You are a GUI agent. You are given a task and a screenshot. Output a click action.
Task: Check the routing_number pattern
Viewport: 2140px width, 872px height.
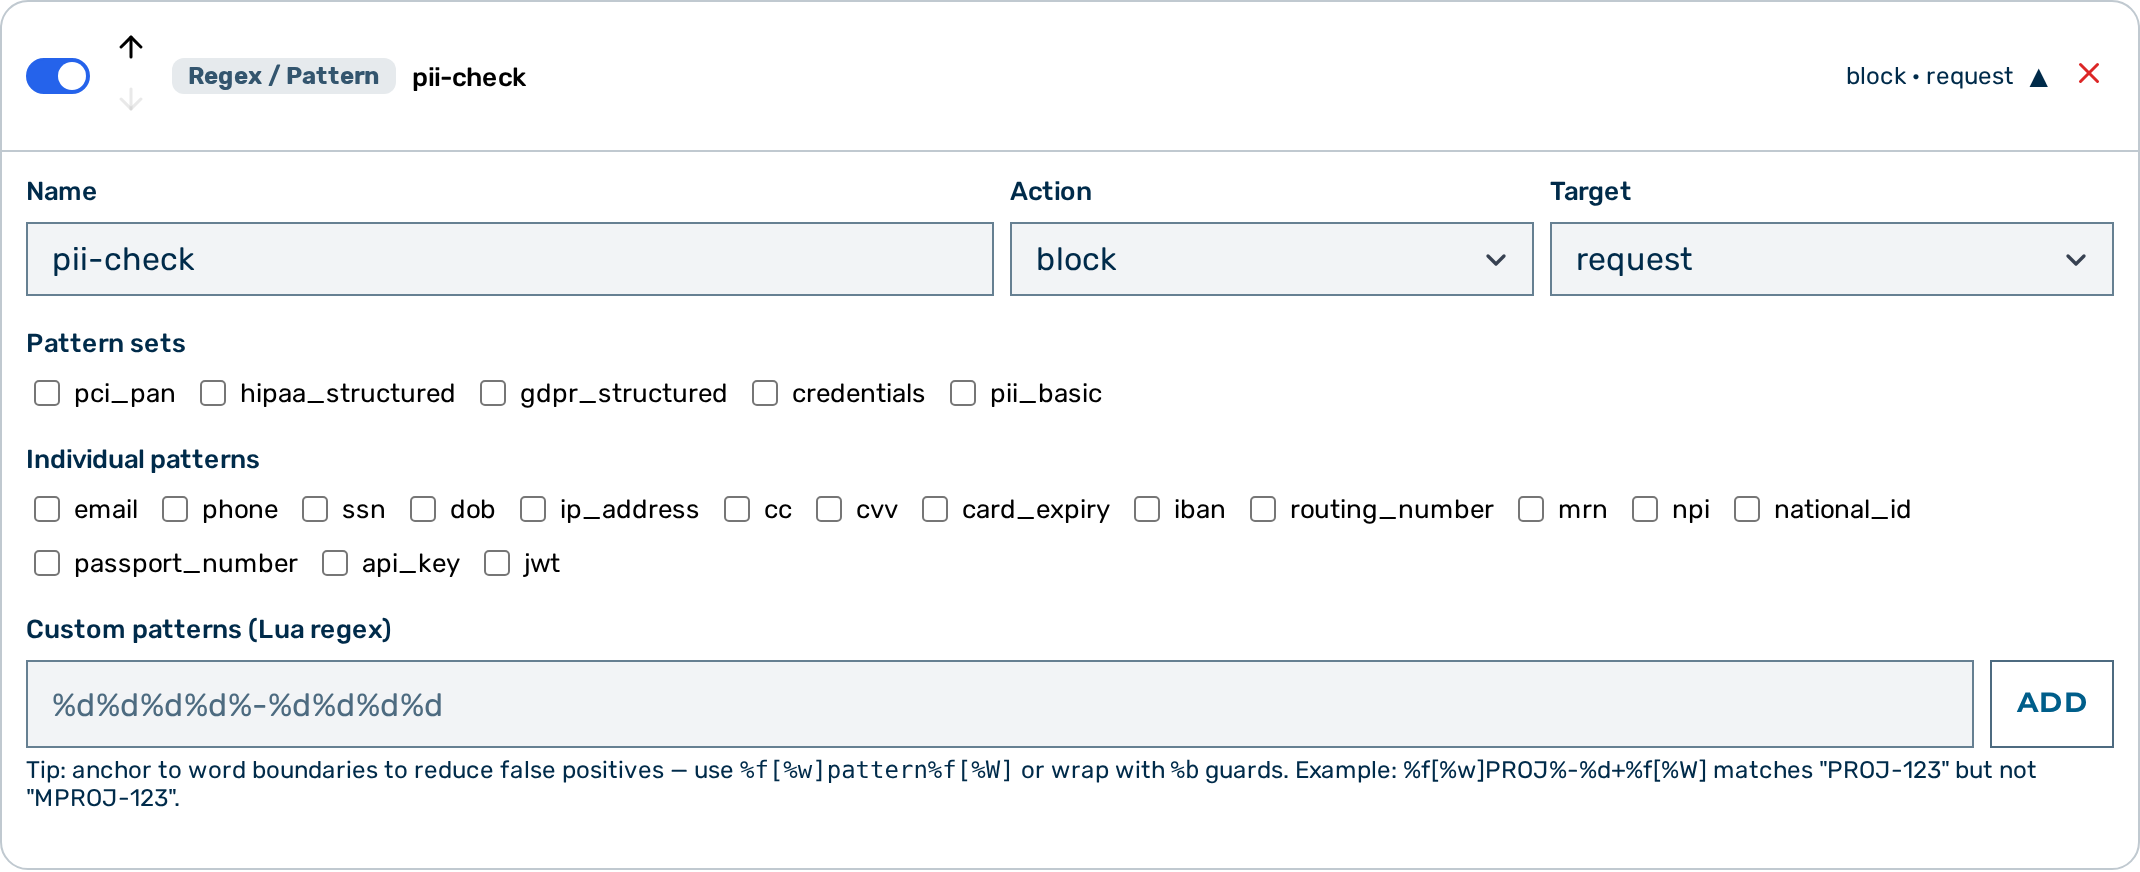tap(1263, 509)
